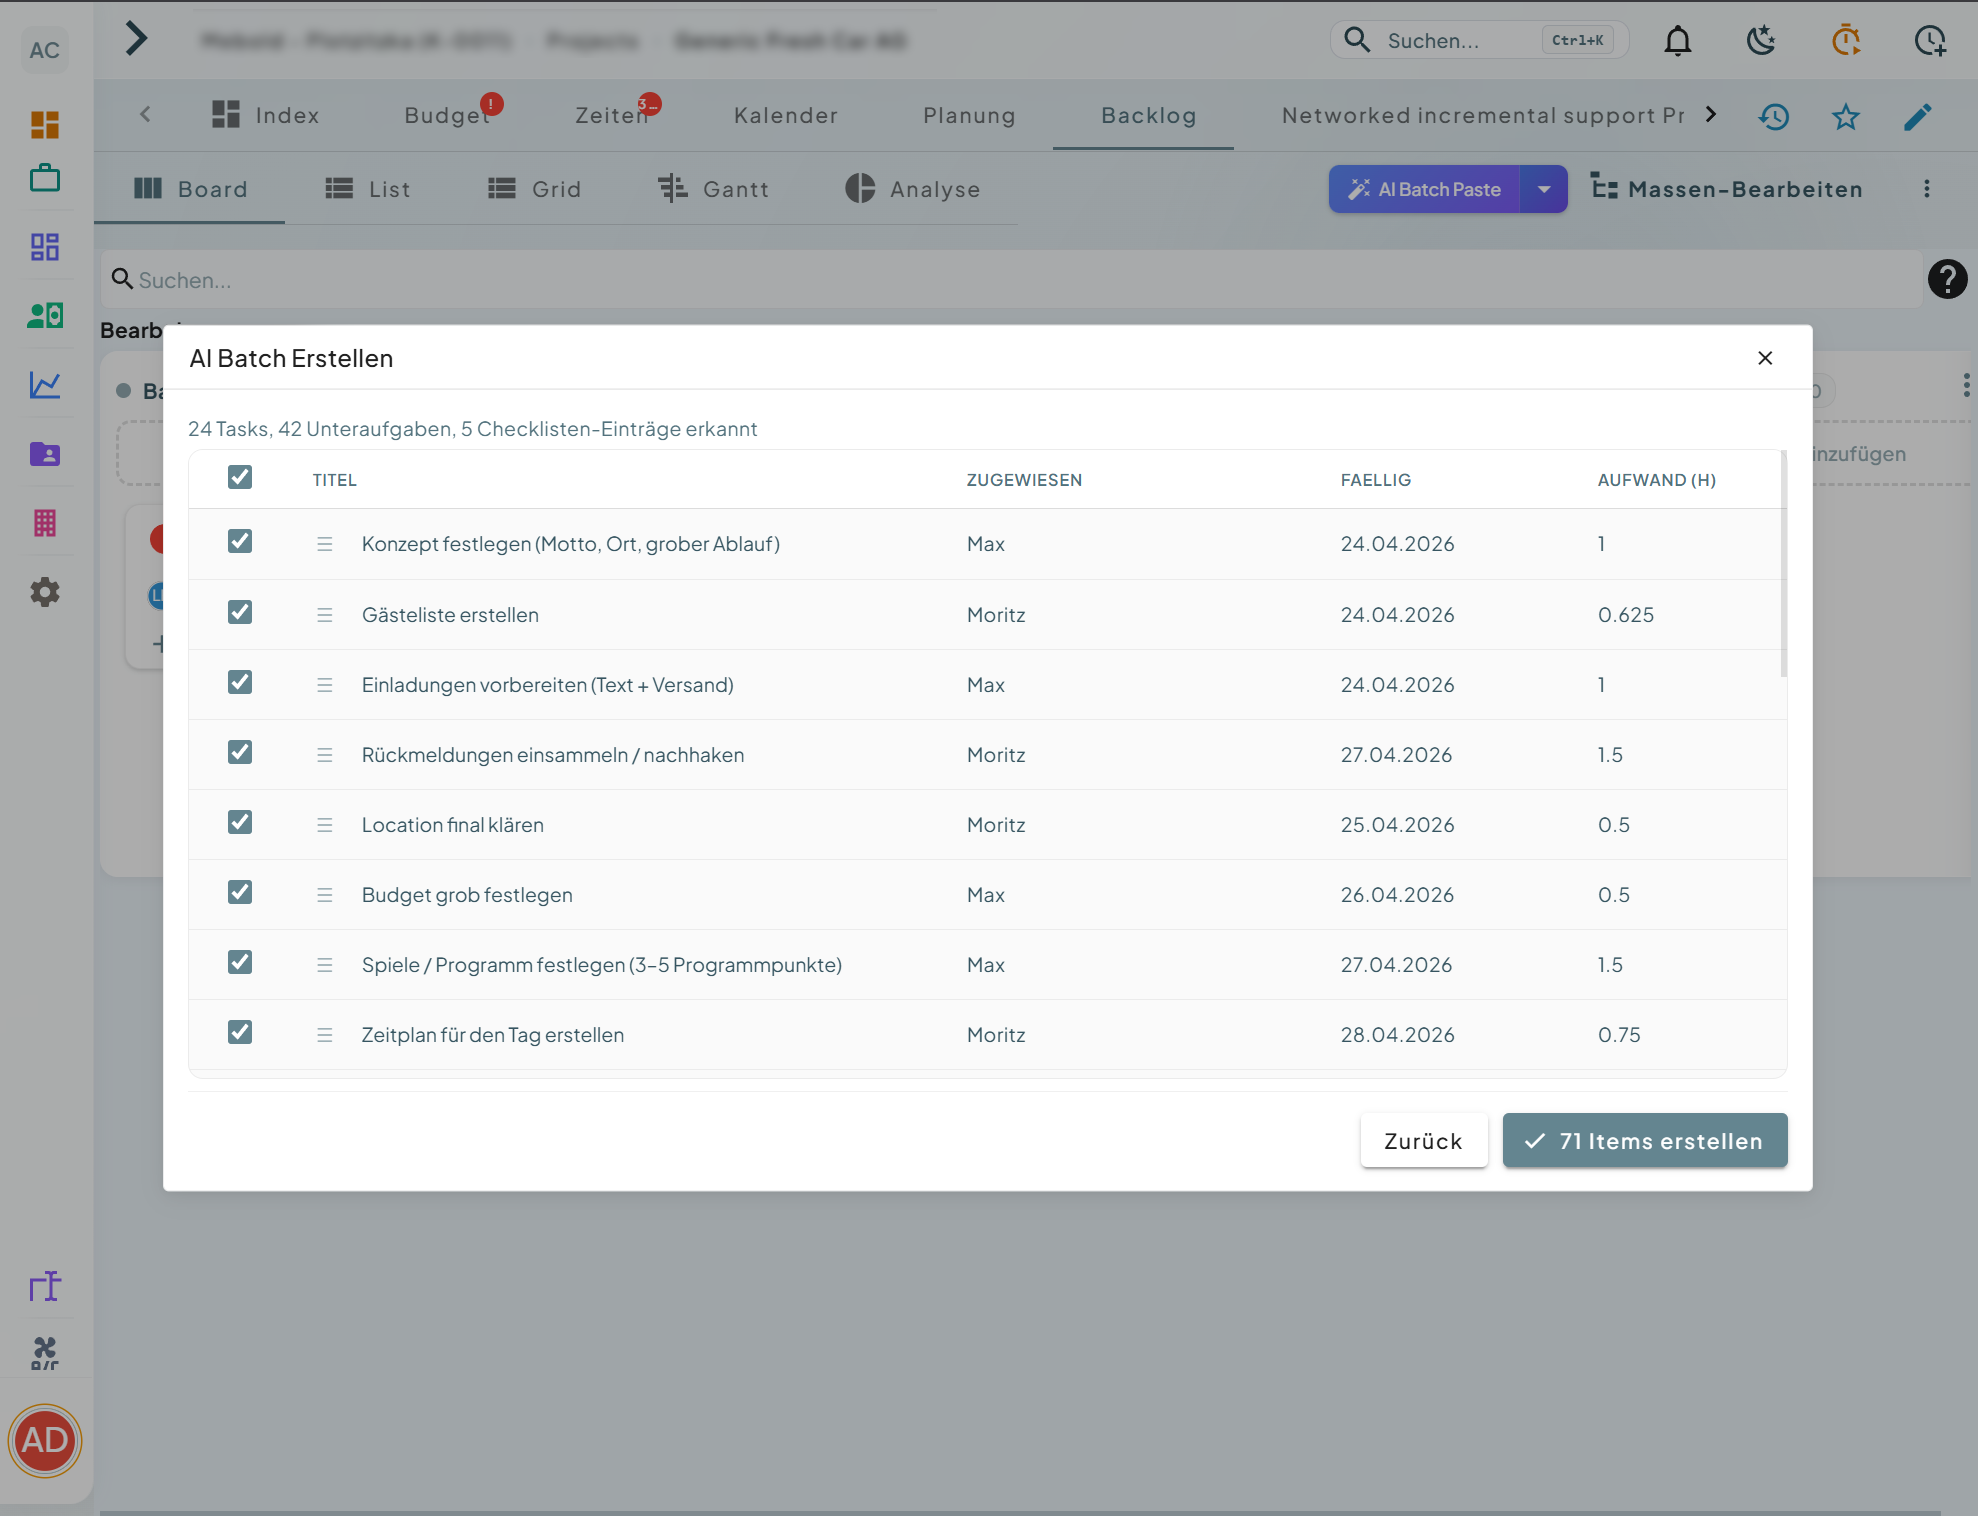Open the AD user avatar
This screenshot has width=1978, height=1516.
[x=45, y=1441]
